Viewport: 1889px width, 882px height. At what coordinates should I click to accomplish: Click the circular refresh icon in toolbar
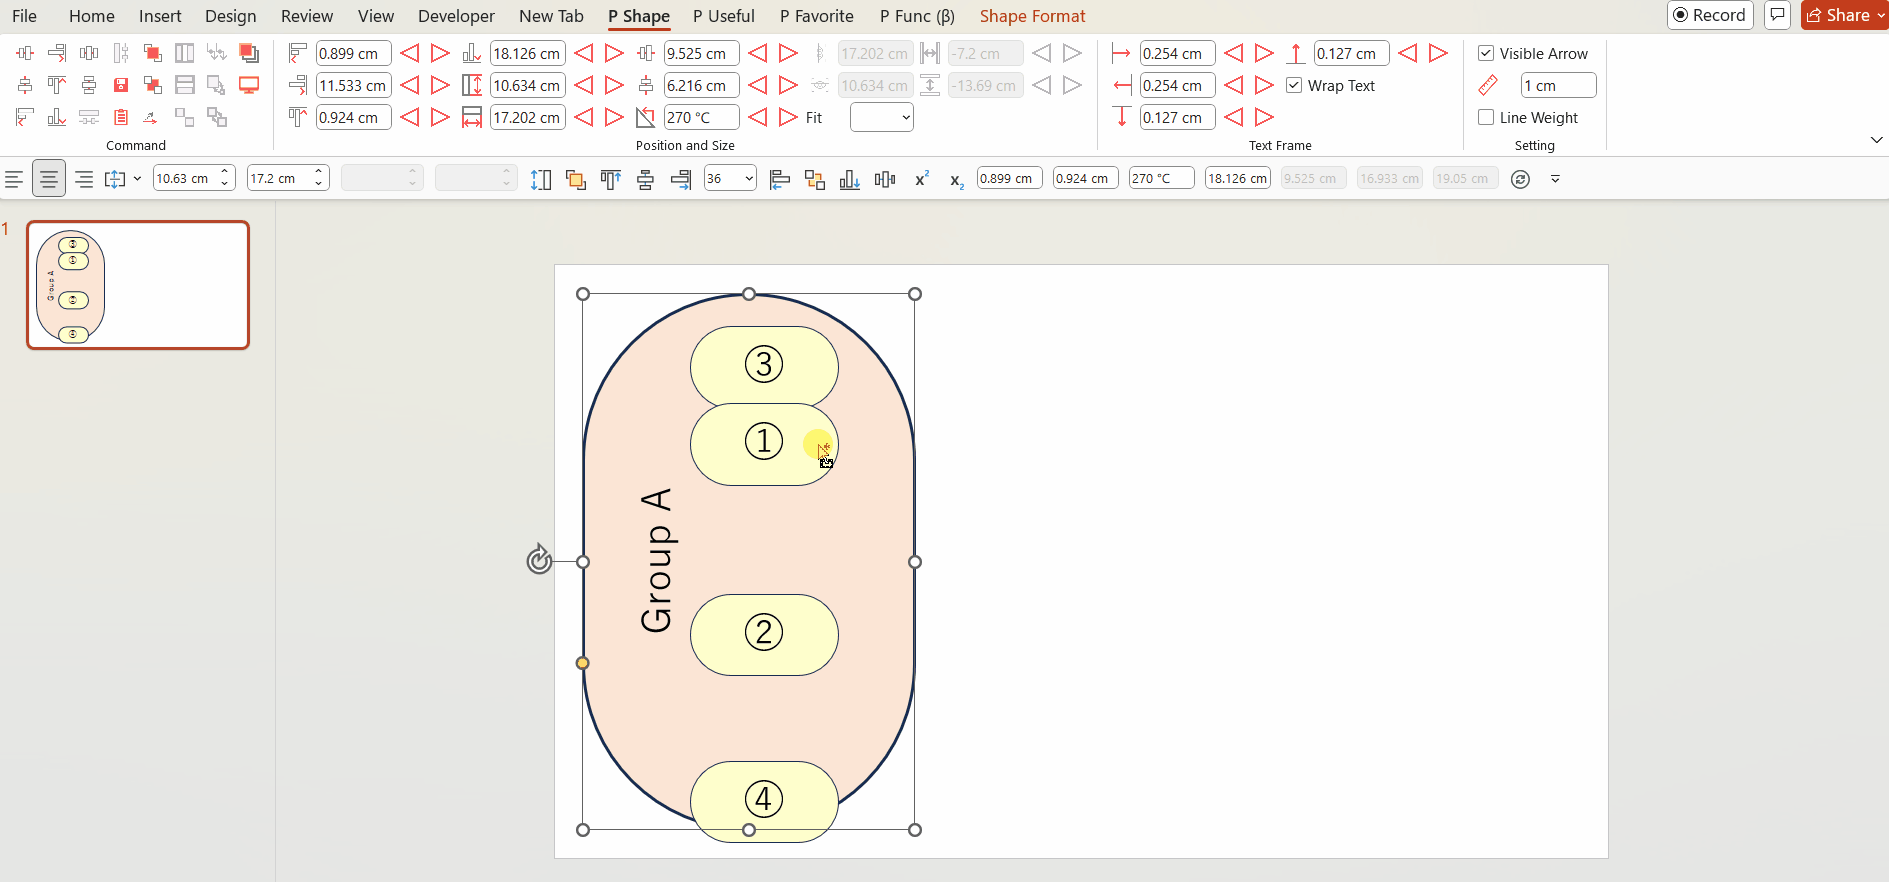(1520, 179)
